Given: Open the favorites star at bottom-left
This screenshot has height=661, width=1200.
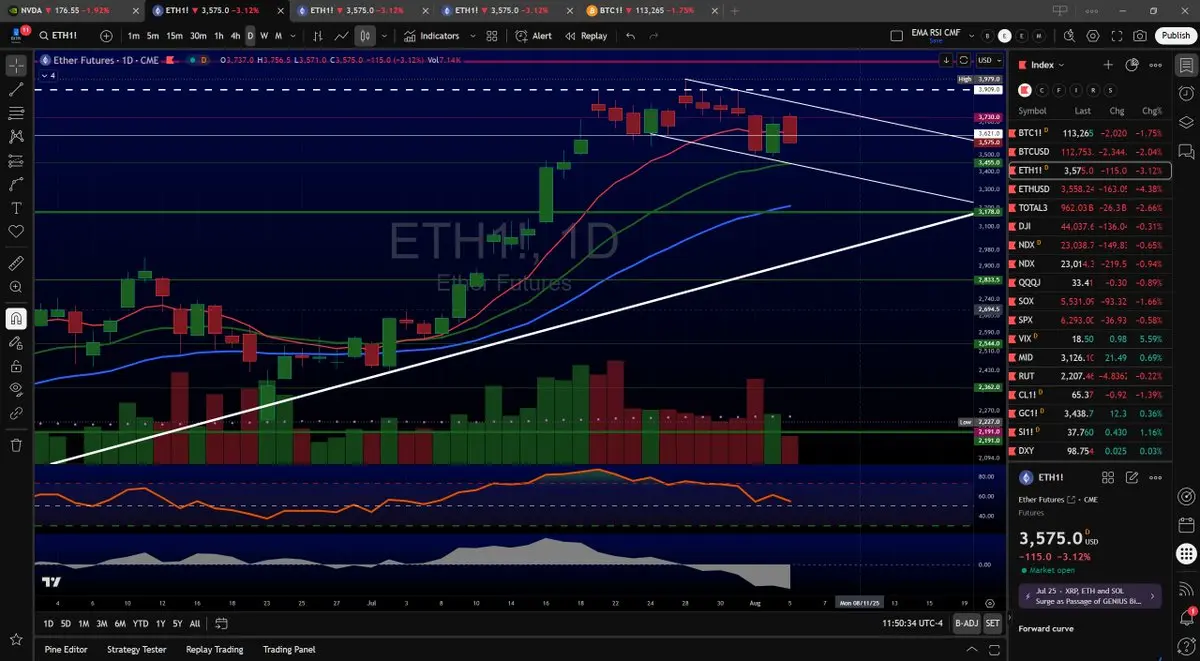Looking at the screenshot, I should 16,640.
